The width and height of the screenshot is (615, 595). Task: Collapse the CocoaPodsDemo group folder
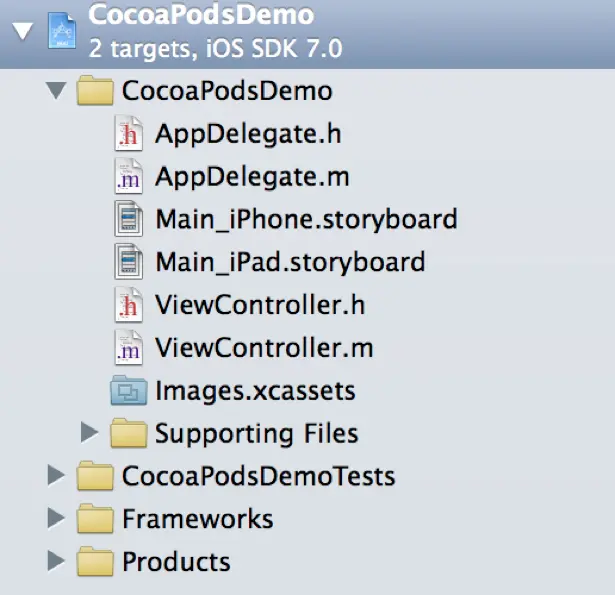pyautogui.click(x=56, y=92)
